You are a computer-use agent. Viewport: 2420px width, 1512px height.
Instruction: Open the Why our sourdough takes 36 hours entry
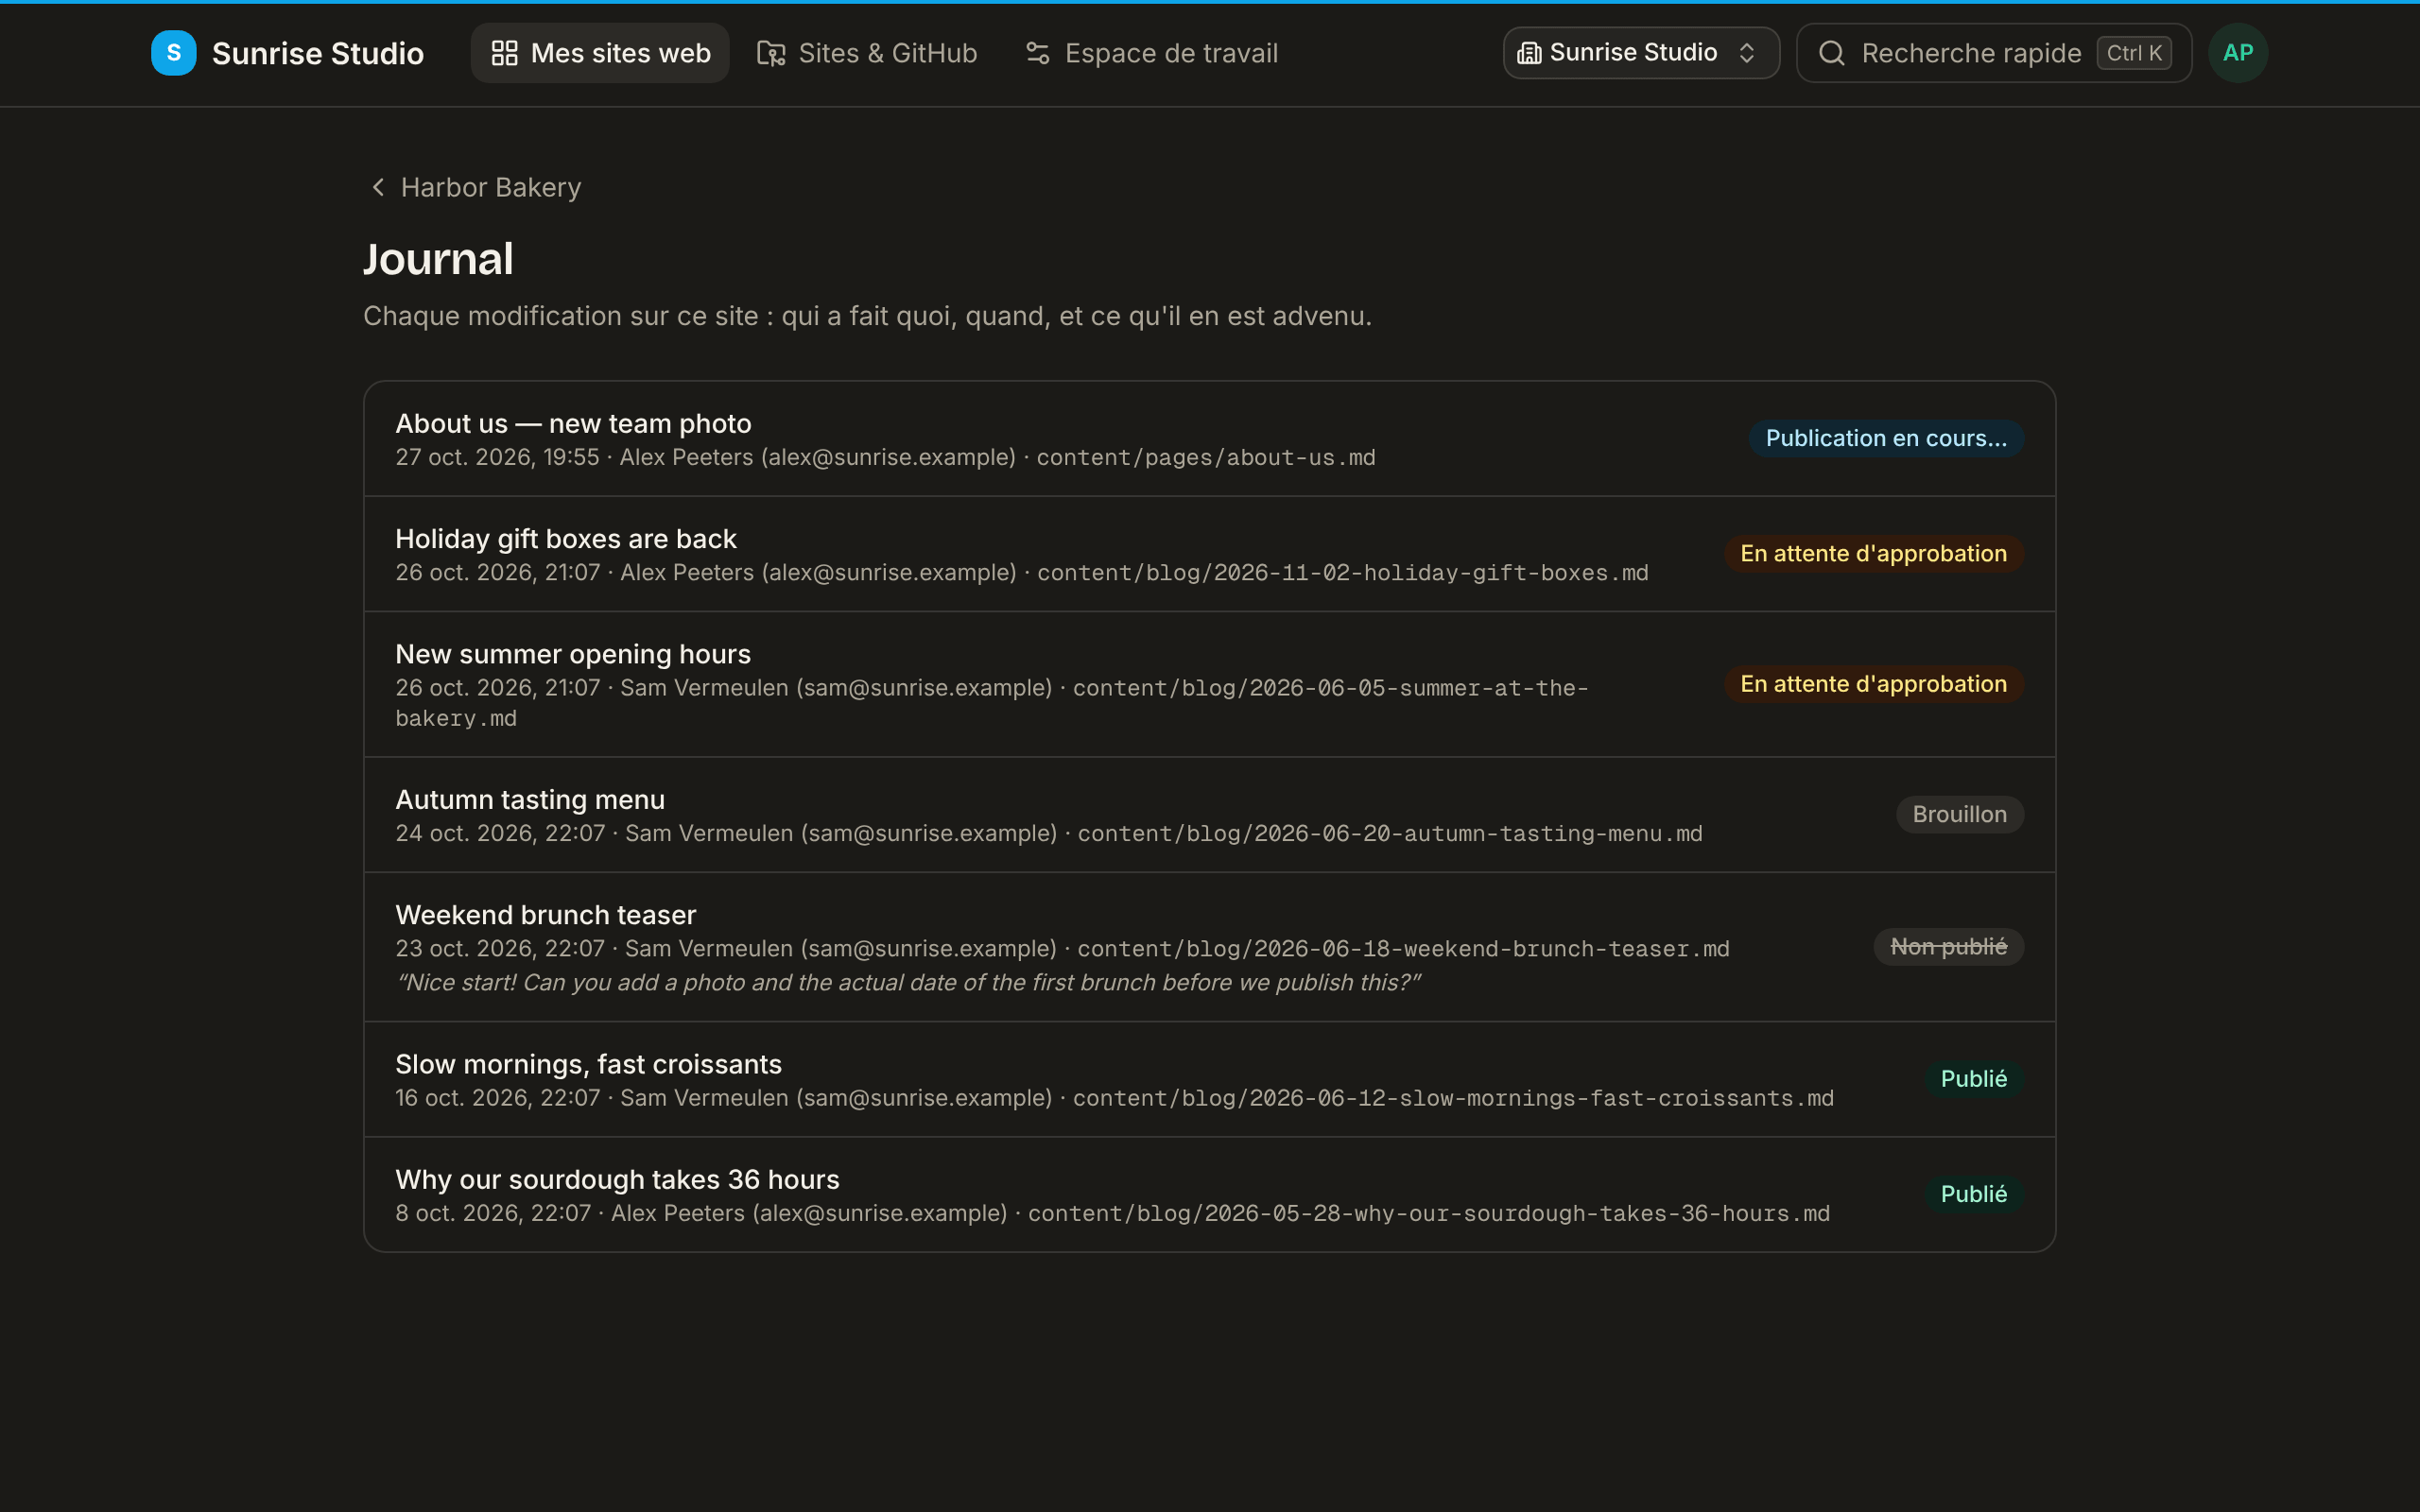[x=1210, y=1194]
